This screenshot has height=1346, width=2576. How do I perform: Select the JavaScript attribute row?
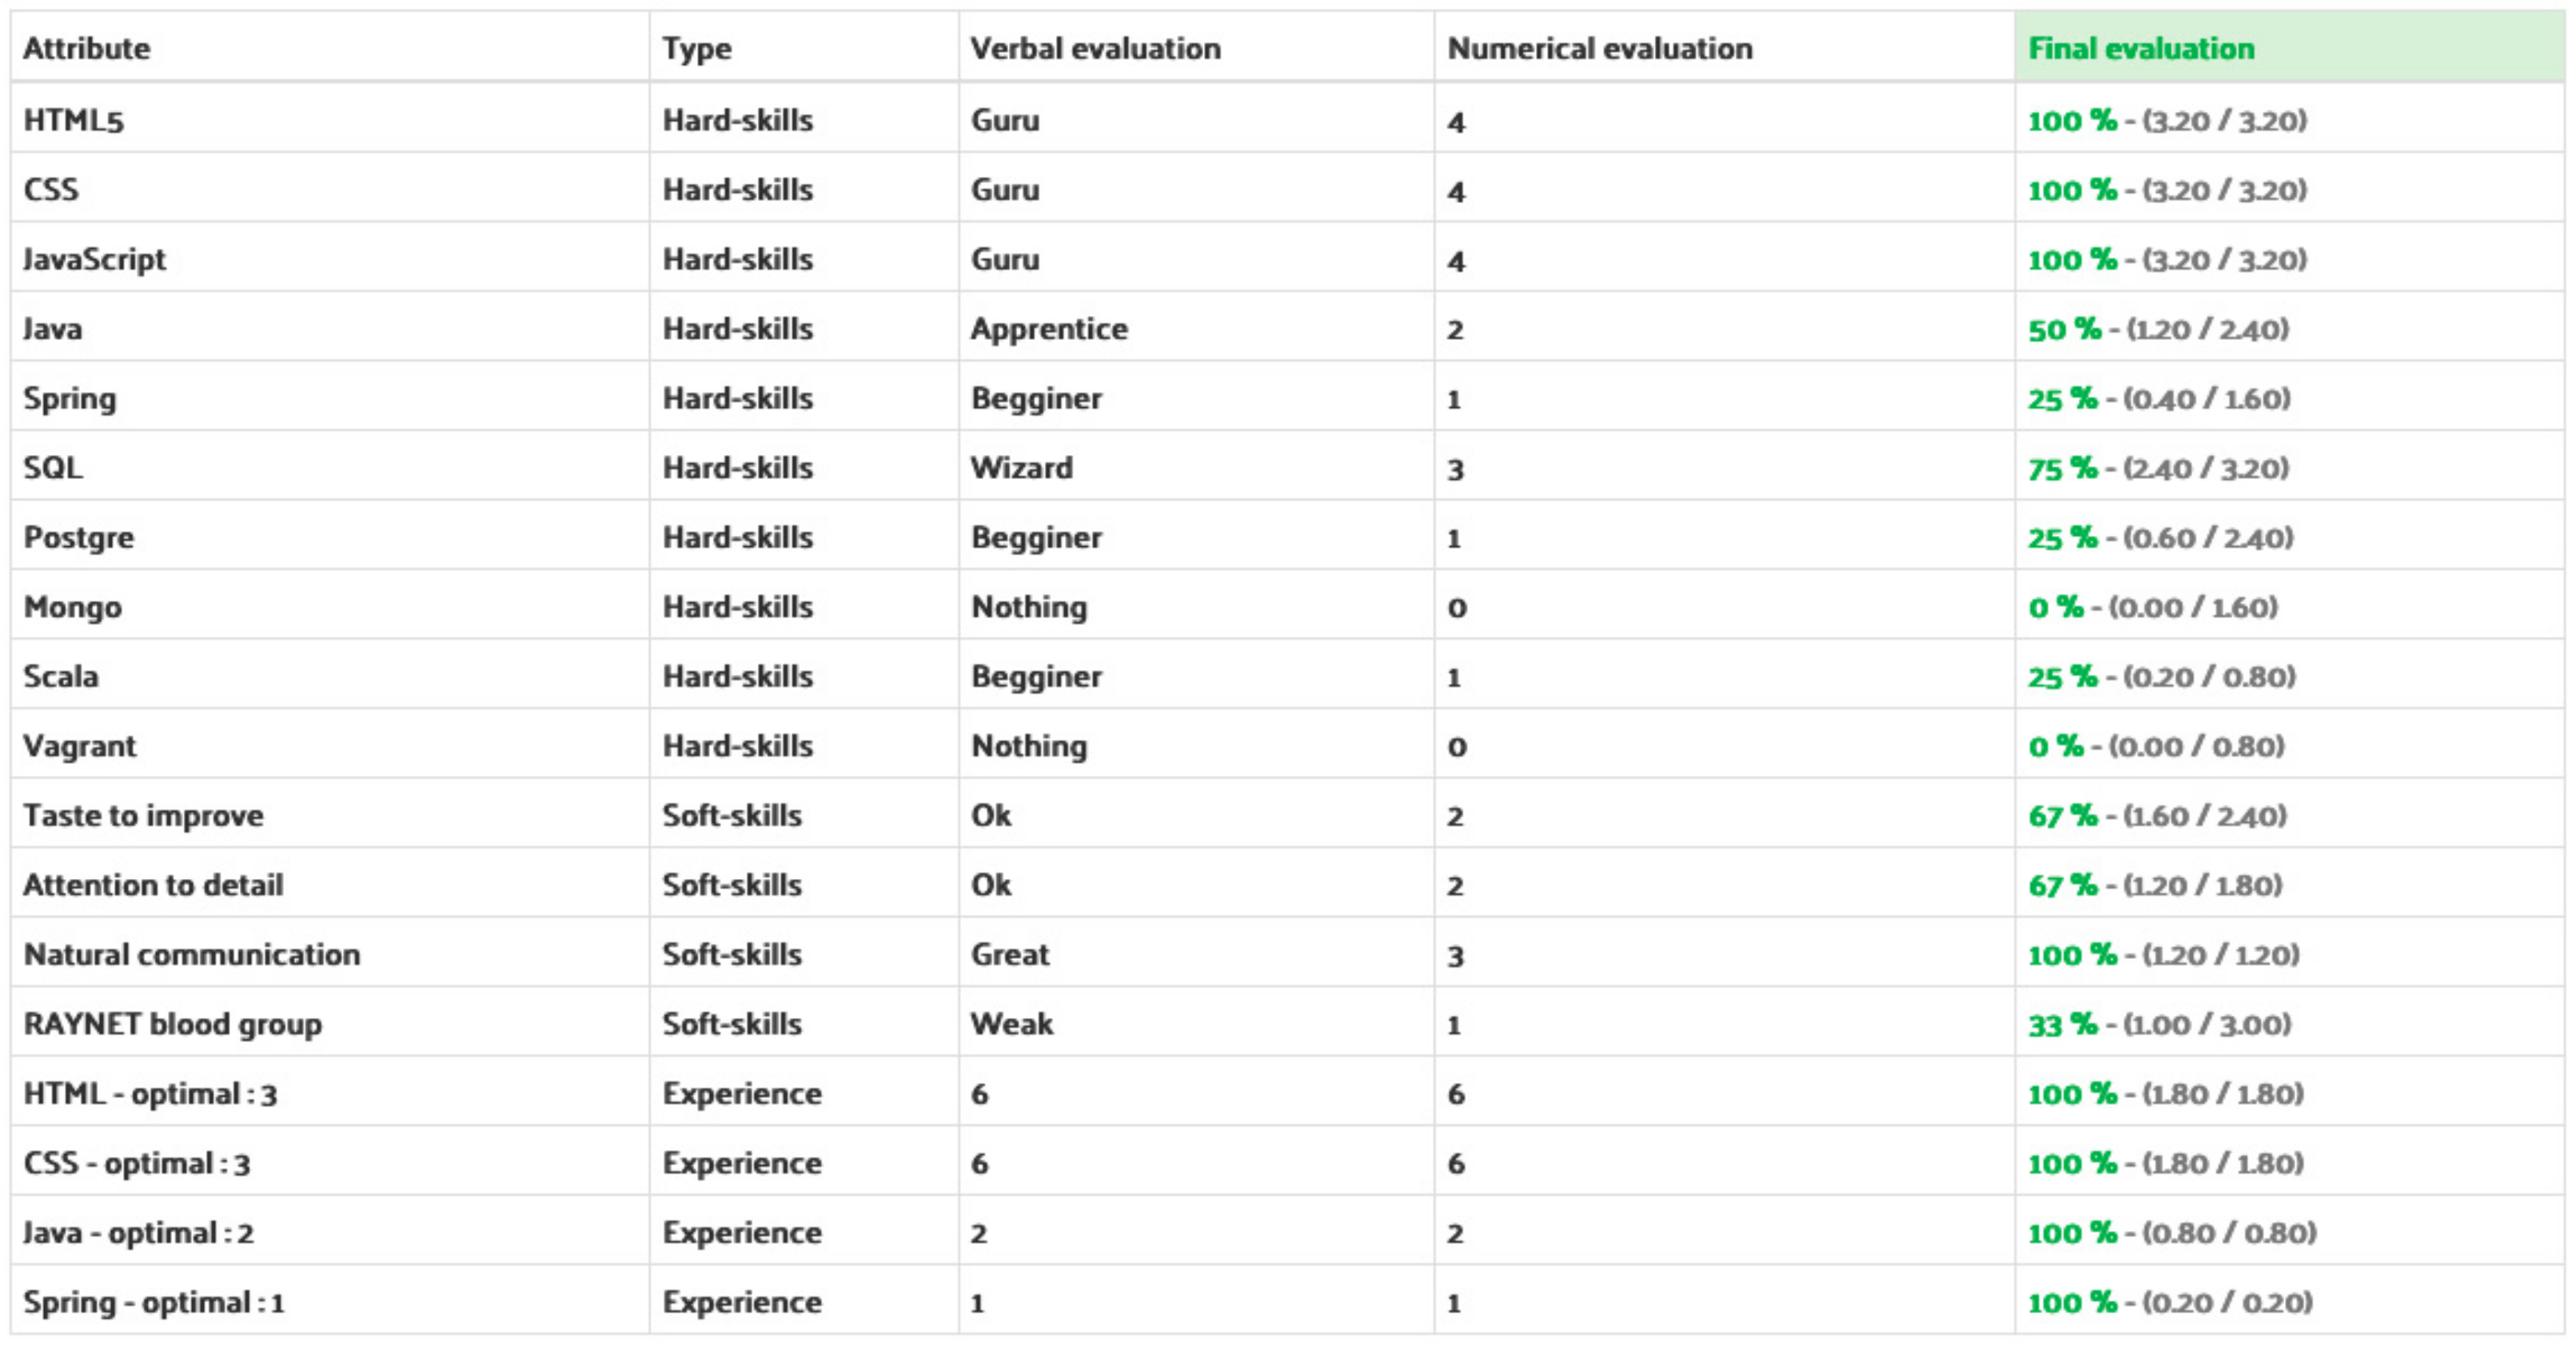[94, 259]
